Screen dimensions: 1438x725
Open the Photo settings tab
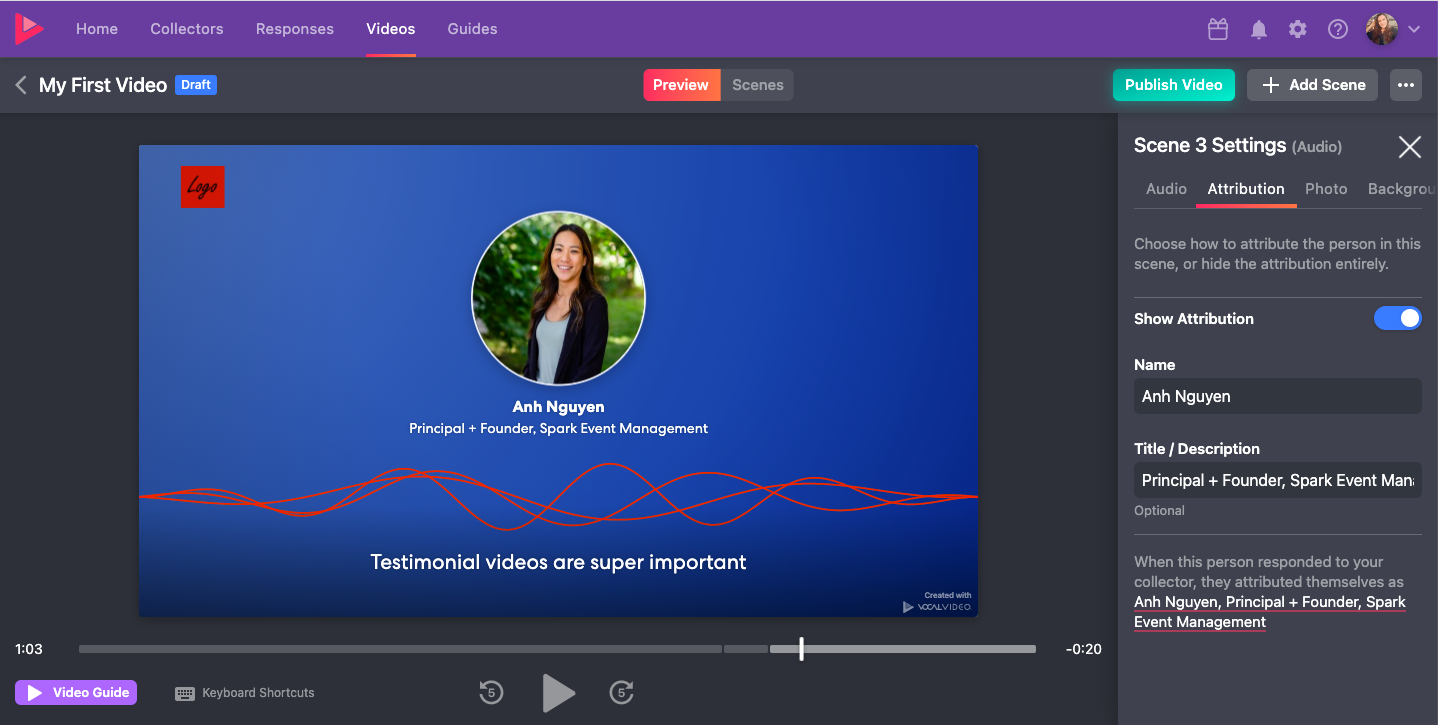[1326, 188]
